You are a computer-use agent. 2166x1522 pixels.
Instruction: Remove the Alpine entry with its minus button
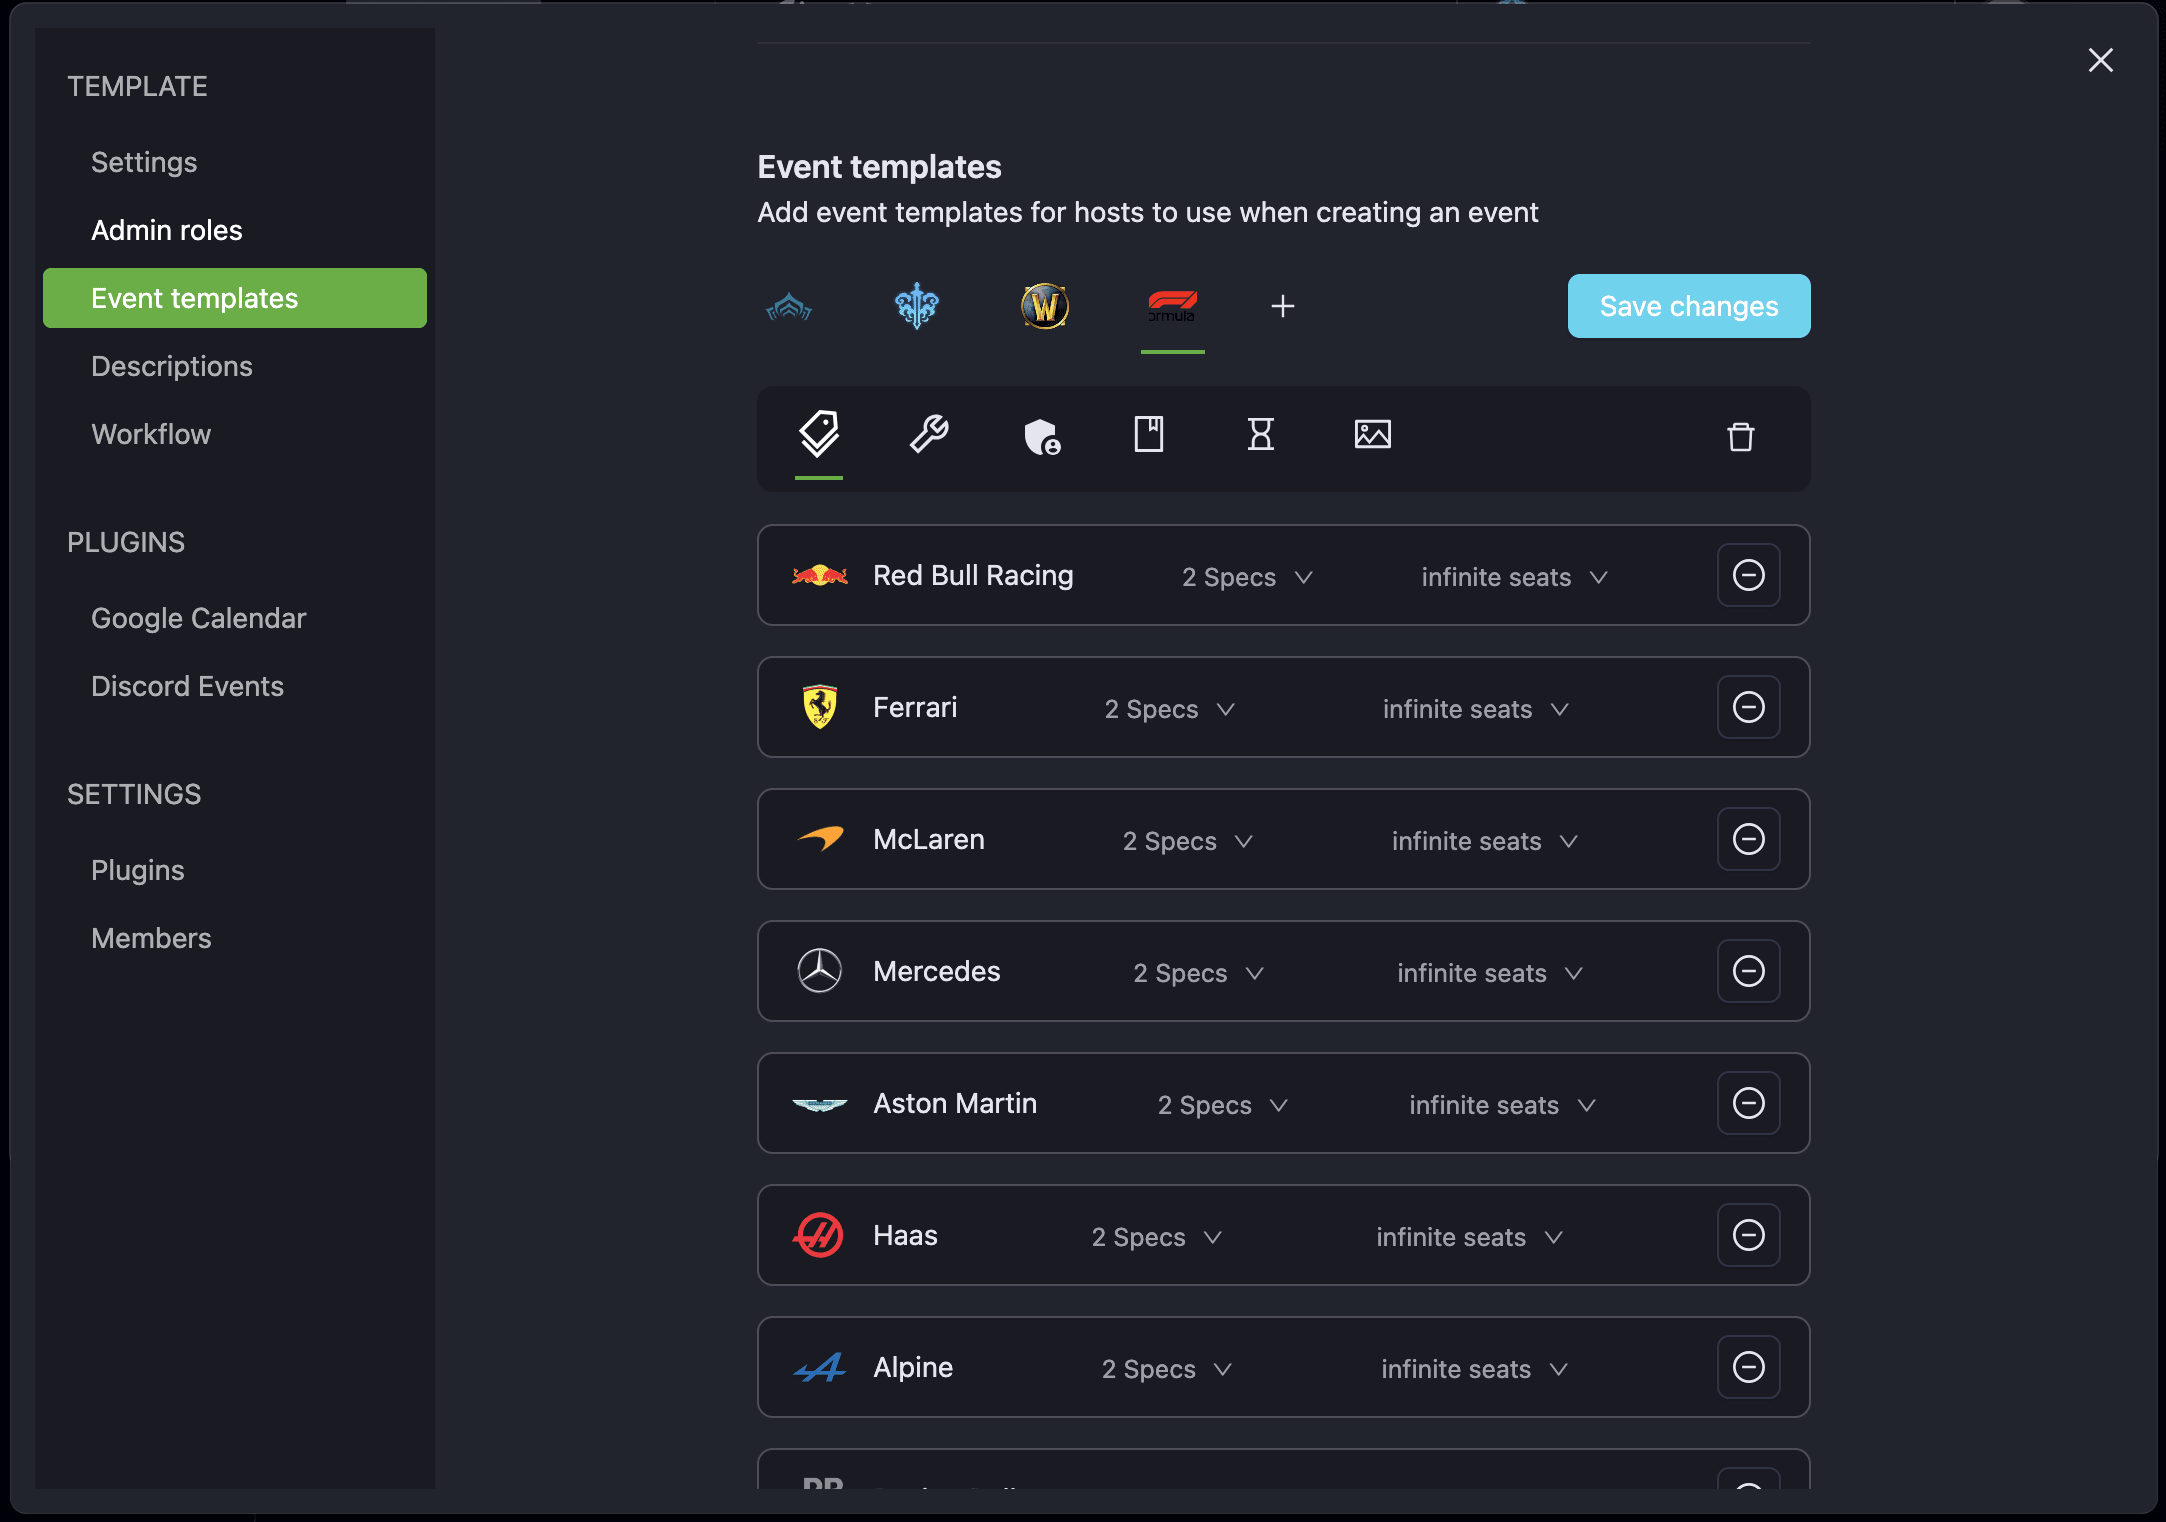tap(1748, 1367)
